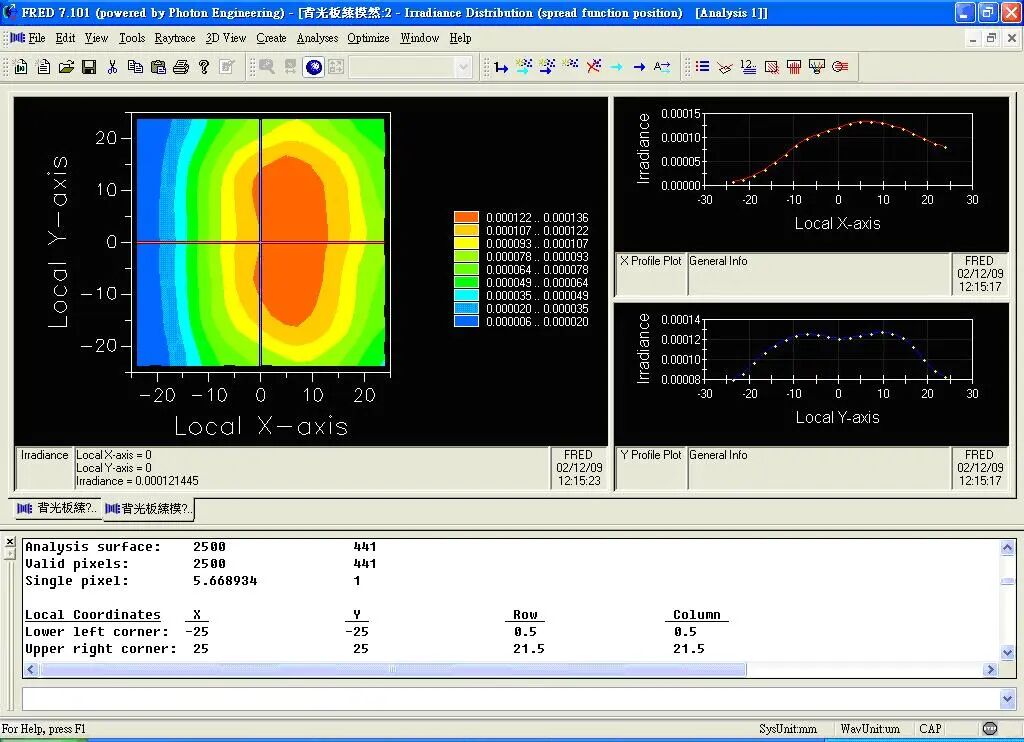Open the empty toolbar combo box dropdown

click(463, 67)
